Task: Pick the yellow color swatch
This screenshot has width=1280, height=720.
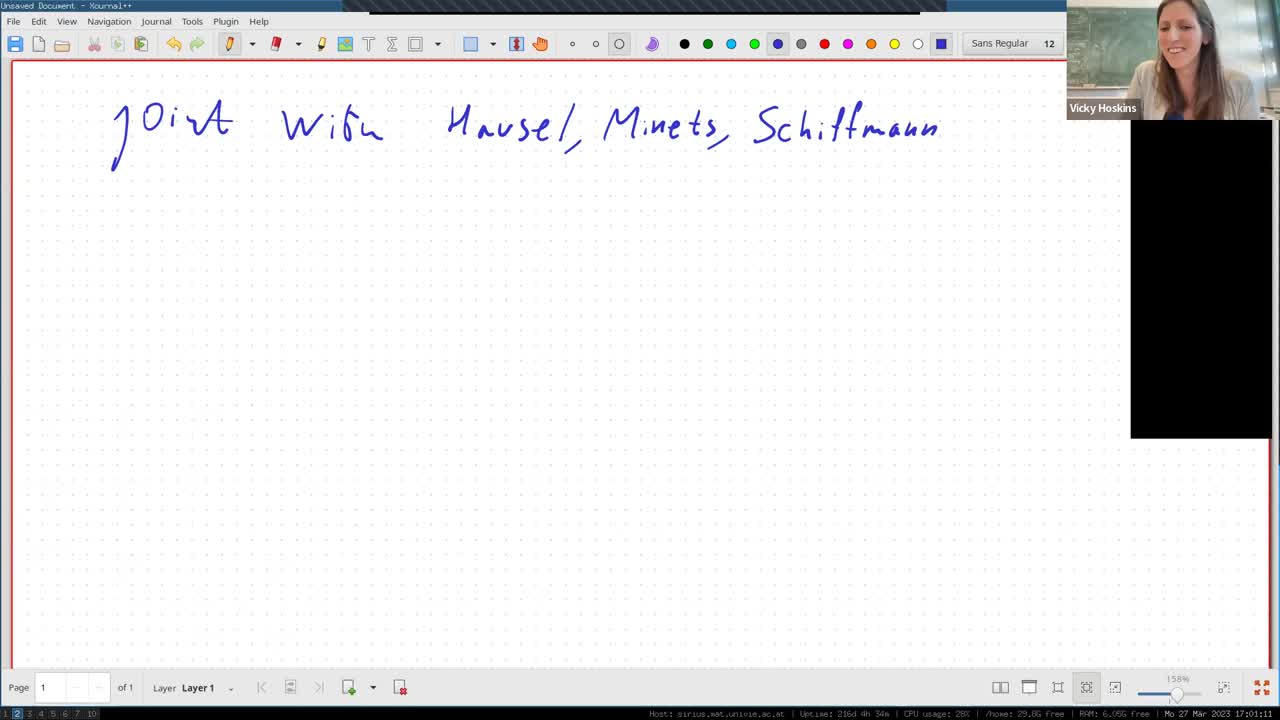Action: point(895,44)
